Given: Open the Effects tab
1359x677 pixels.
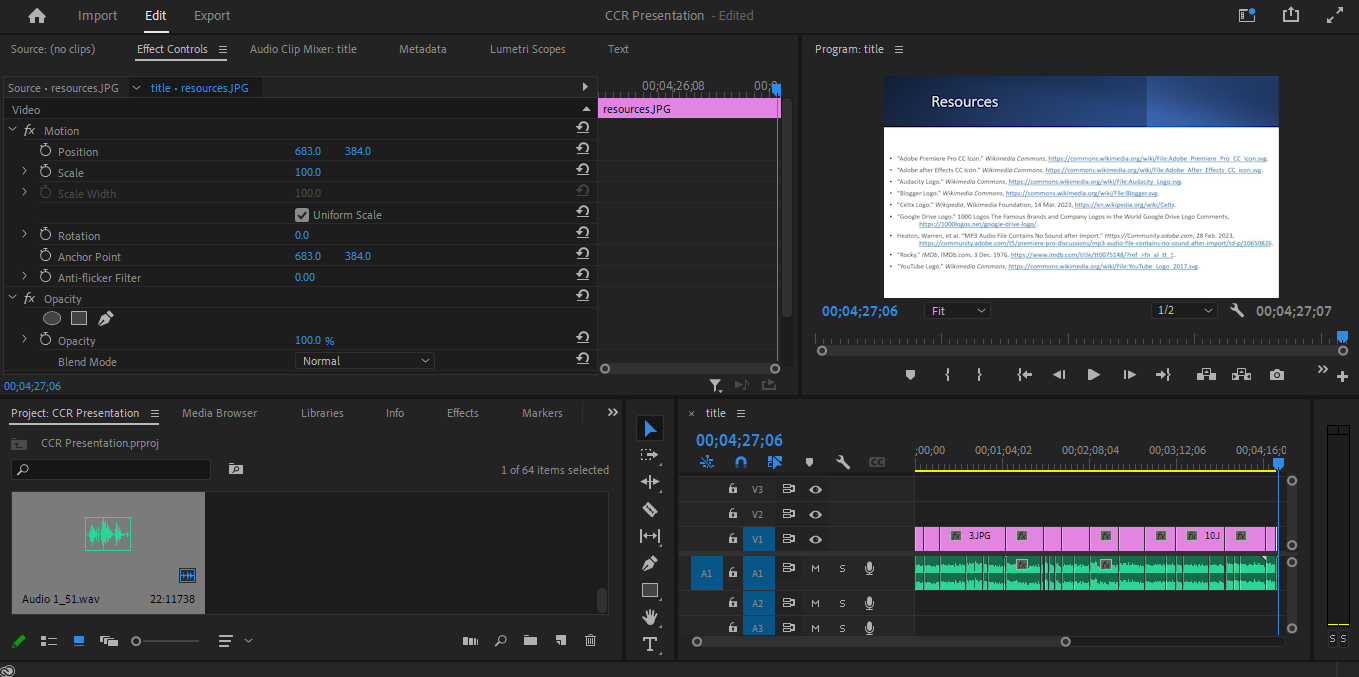Looking at the screenshot, I should [x=462, y=413].
